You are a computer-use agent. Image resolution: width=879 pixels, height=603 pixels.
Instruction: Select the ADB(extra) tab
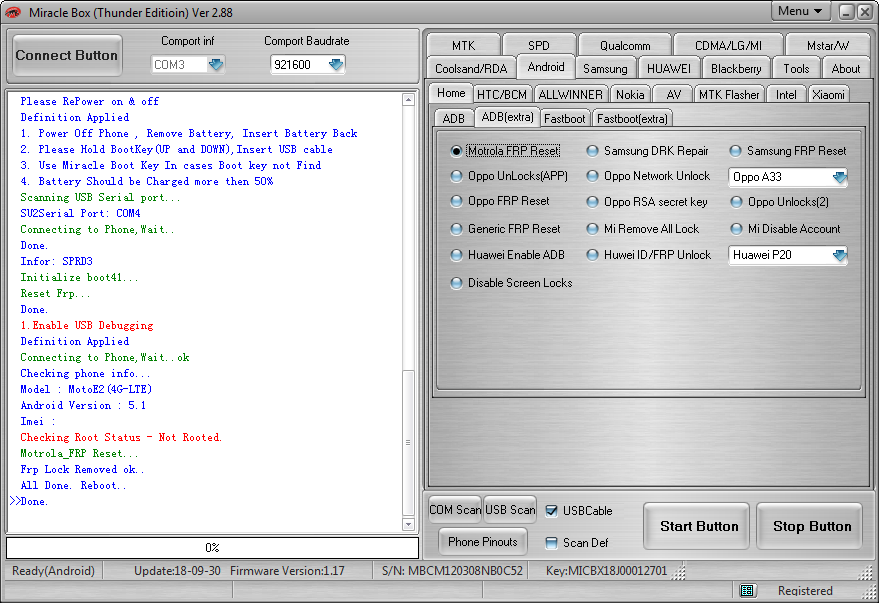pos(507,117)
